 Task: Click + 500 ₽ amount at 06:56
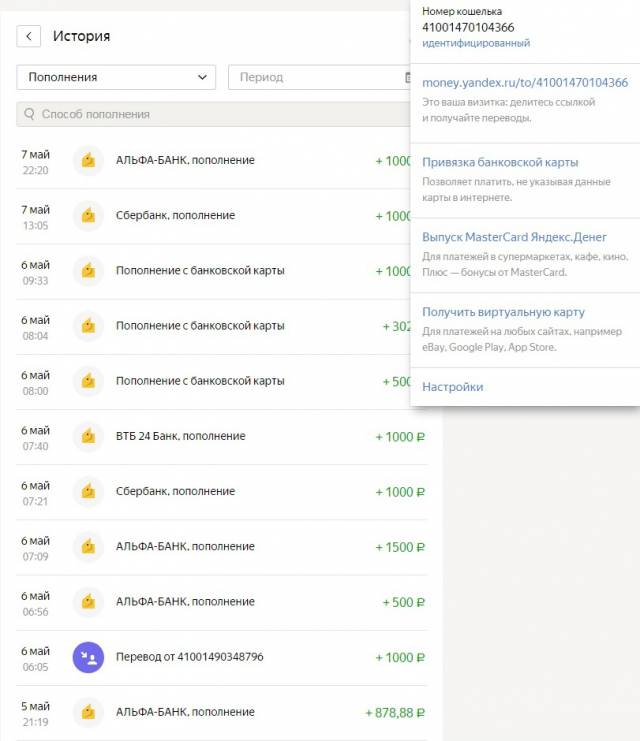point(404,603)
